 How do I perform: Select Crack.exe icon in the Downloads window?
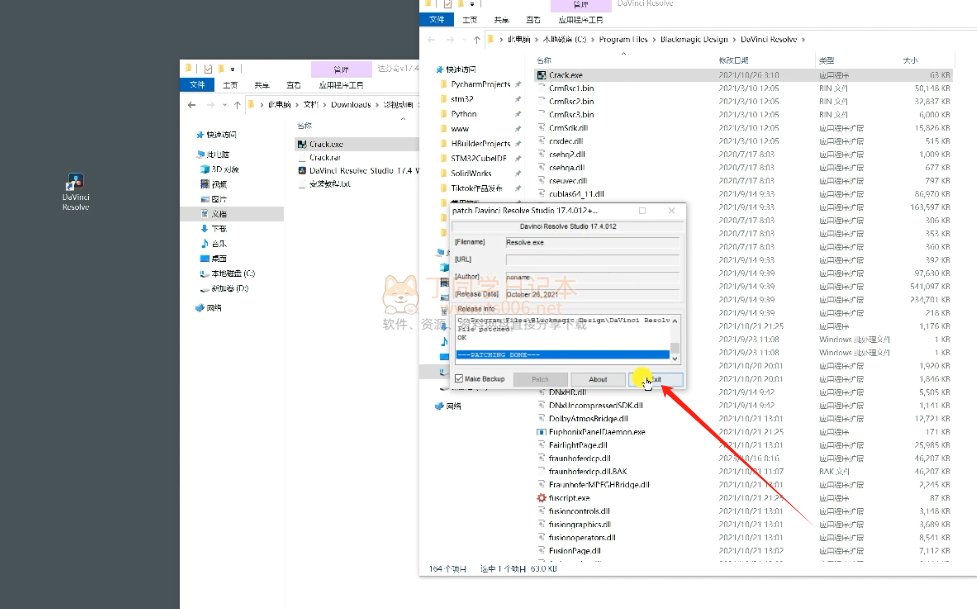click(x=302, y=144)
